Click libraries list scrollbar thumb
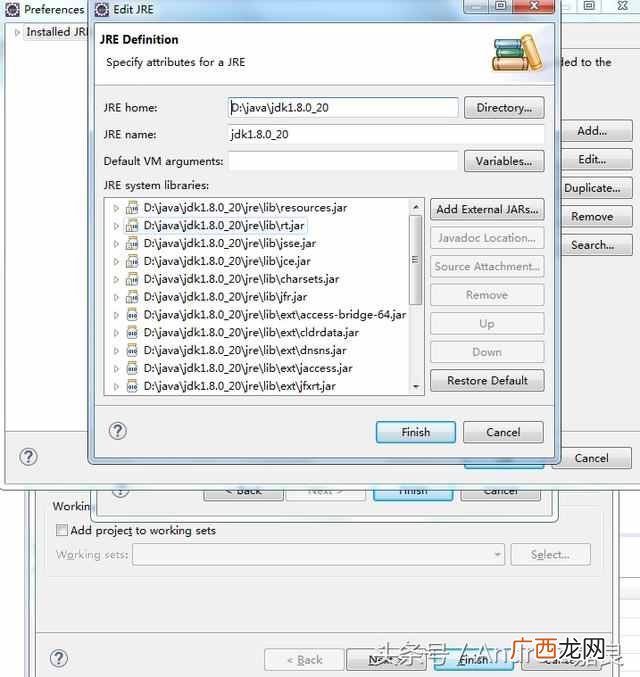Viewport: 640px width, 677px height. [x=415, y=260]
